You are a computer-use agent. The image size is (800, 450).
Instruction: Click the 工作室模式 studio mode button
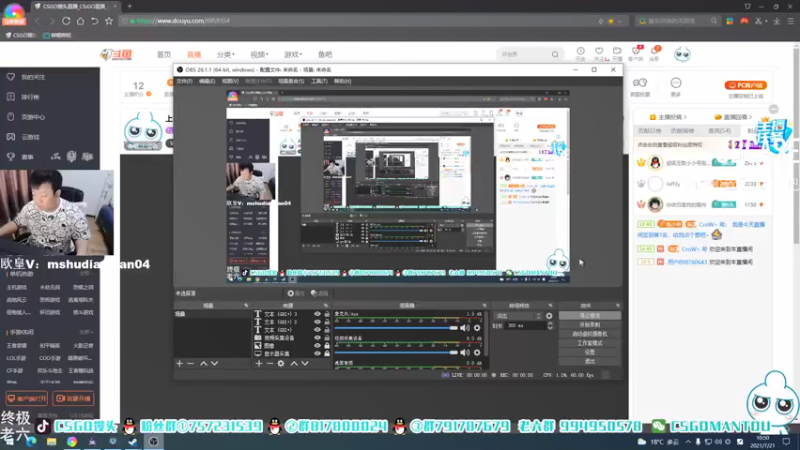pos(590,343)
